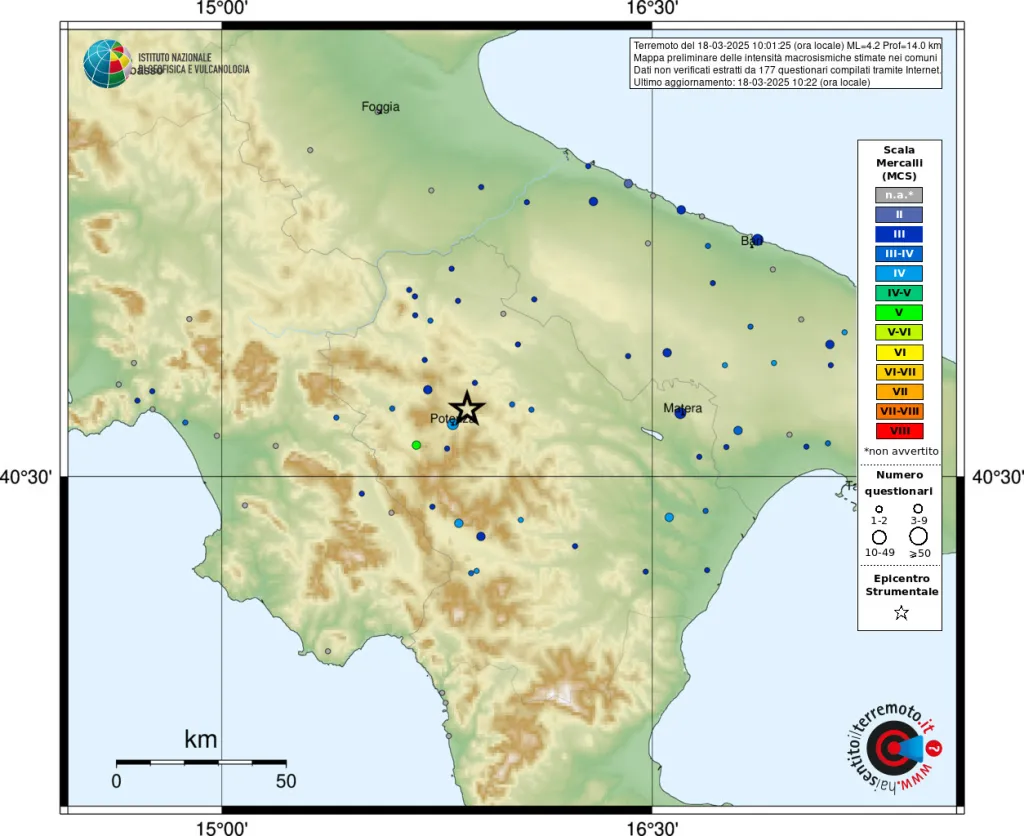The width and height of the screenshot is (1024, 836).
Task: Click the largest ≥50 questionnaire circle in legend
Action: point(918,537)
